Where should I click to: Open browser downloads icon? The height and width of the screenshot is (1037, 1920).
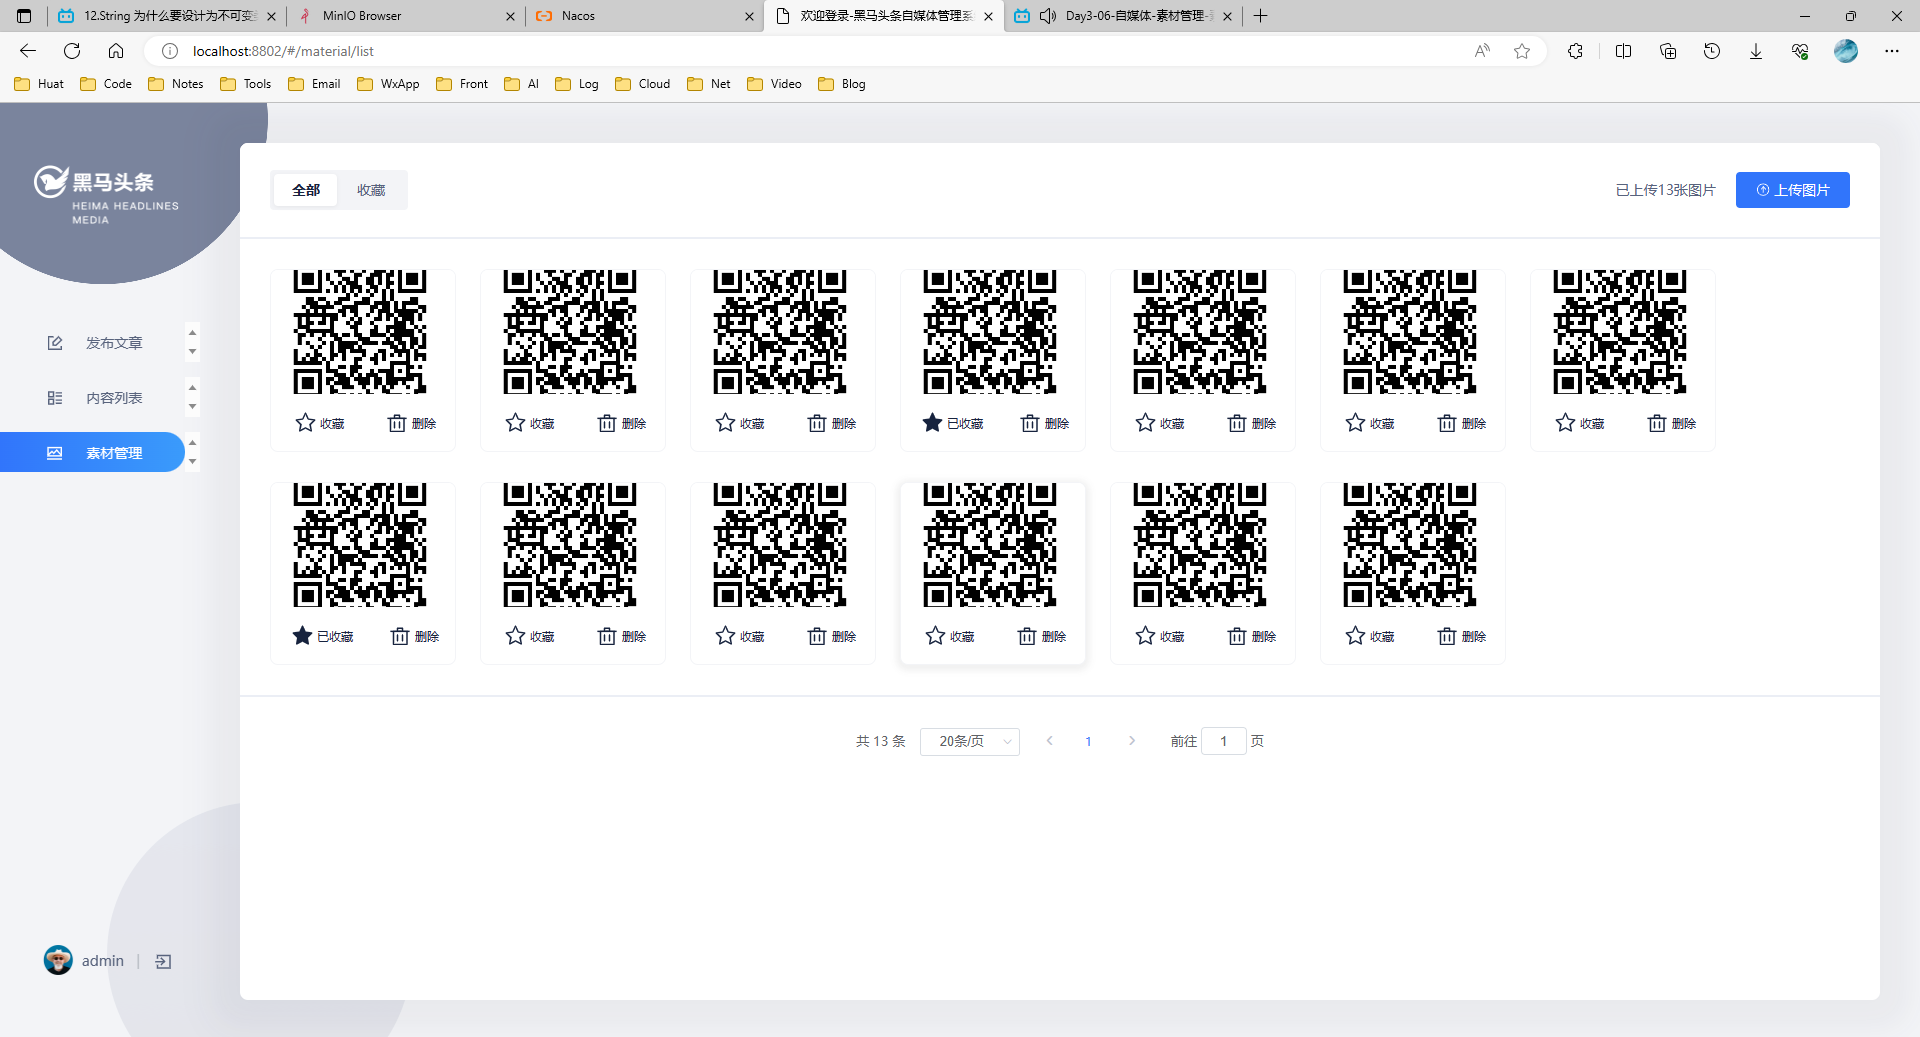1755,51
